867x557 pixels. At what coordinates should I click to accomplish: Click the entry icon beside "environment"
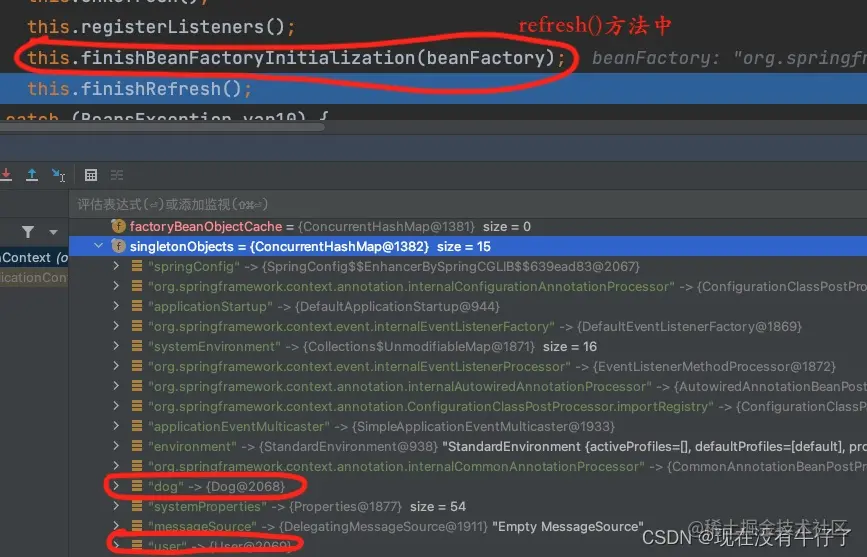137,446
